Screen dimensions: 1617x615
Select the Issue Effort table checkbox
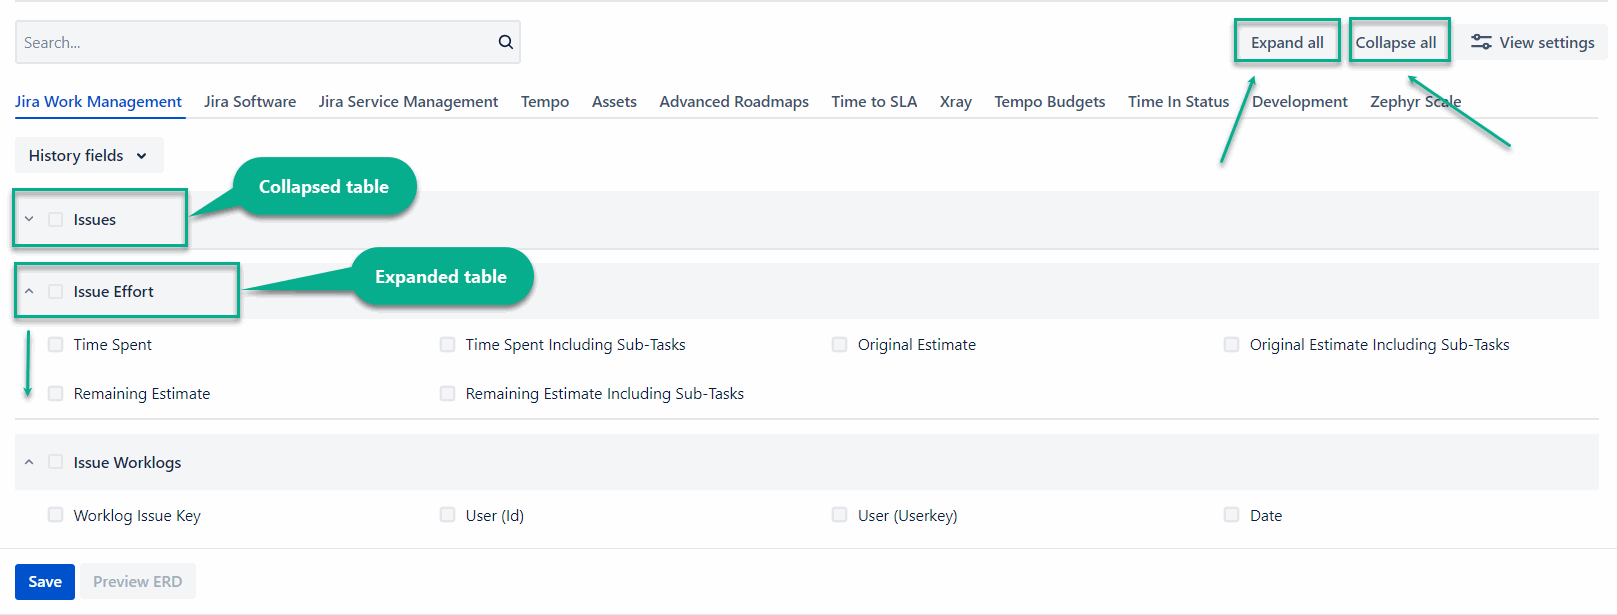click(56, 291)
